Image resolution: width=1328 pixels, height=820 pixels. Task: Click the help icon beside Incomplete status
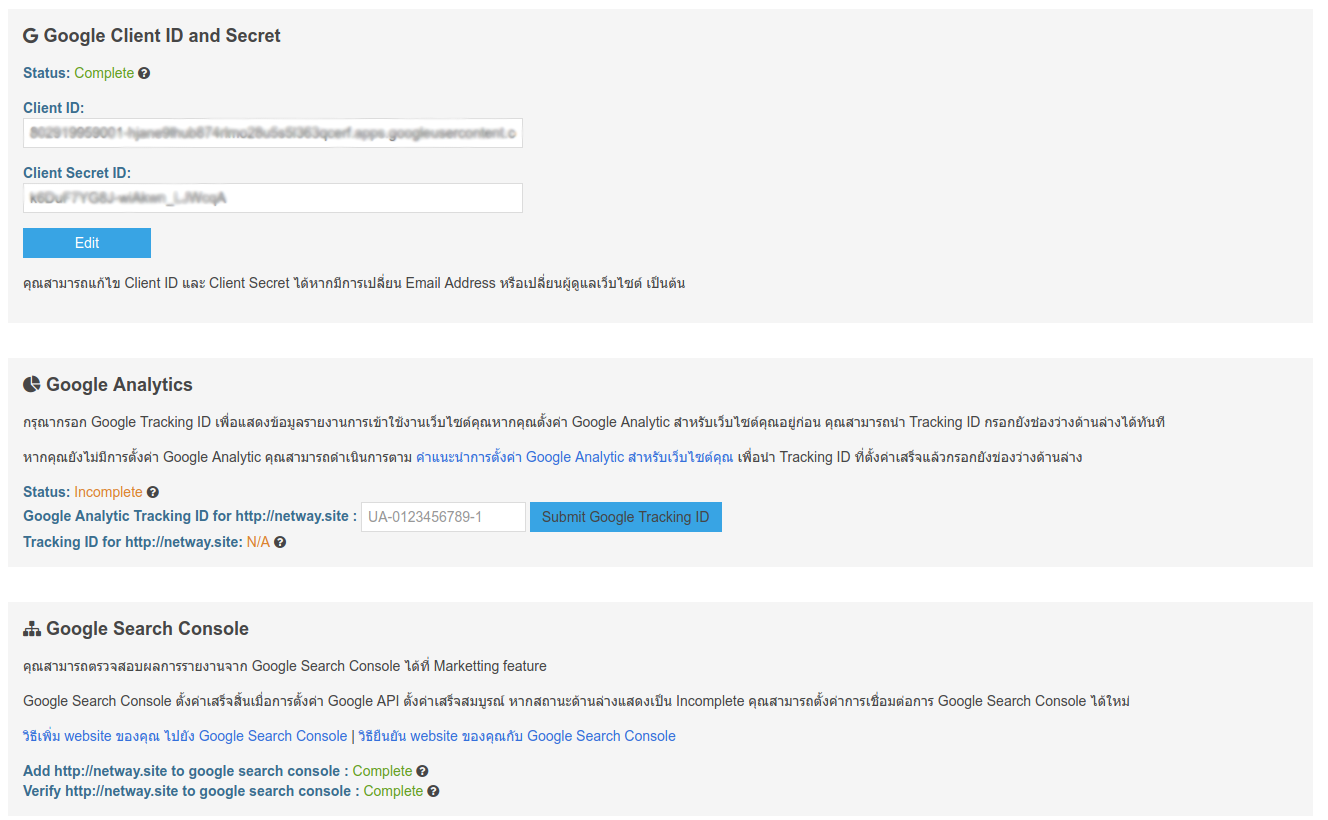(x=153, y=492)
